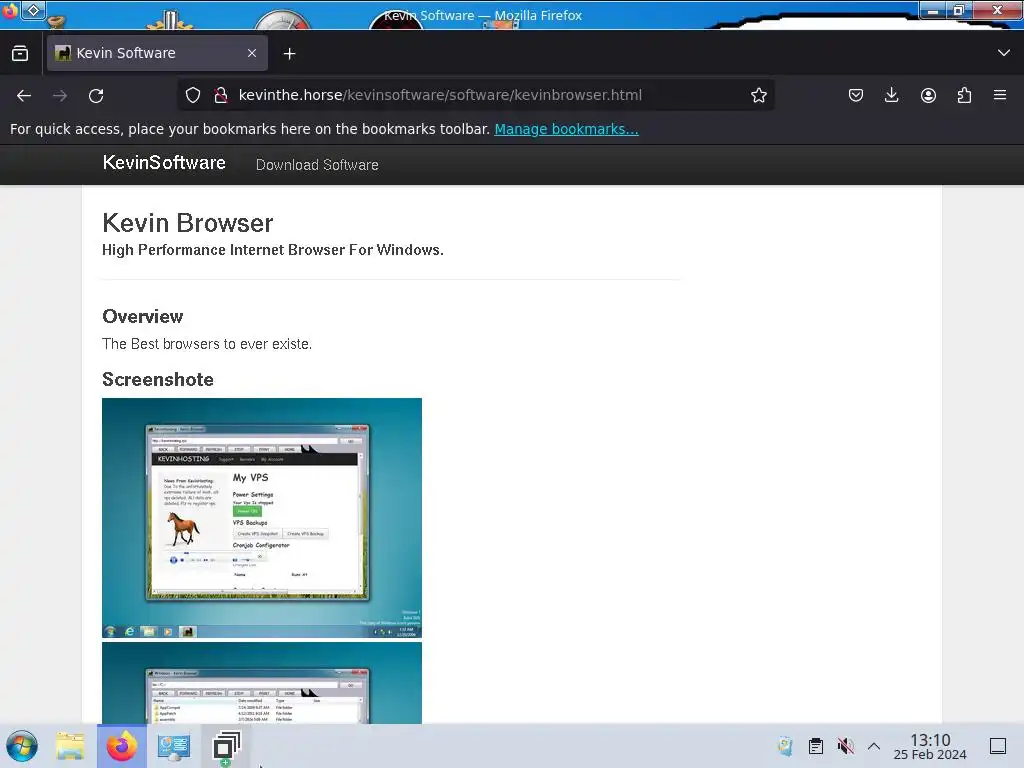Go back to previous page

coord(24,96)
